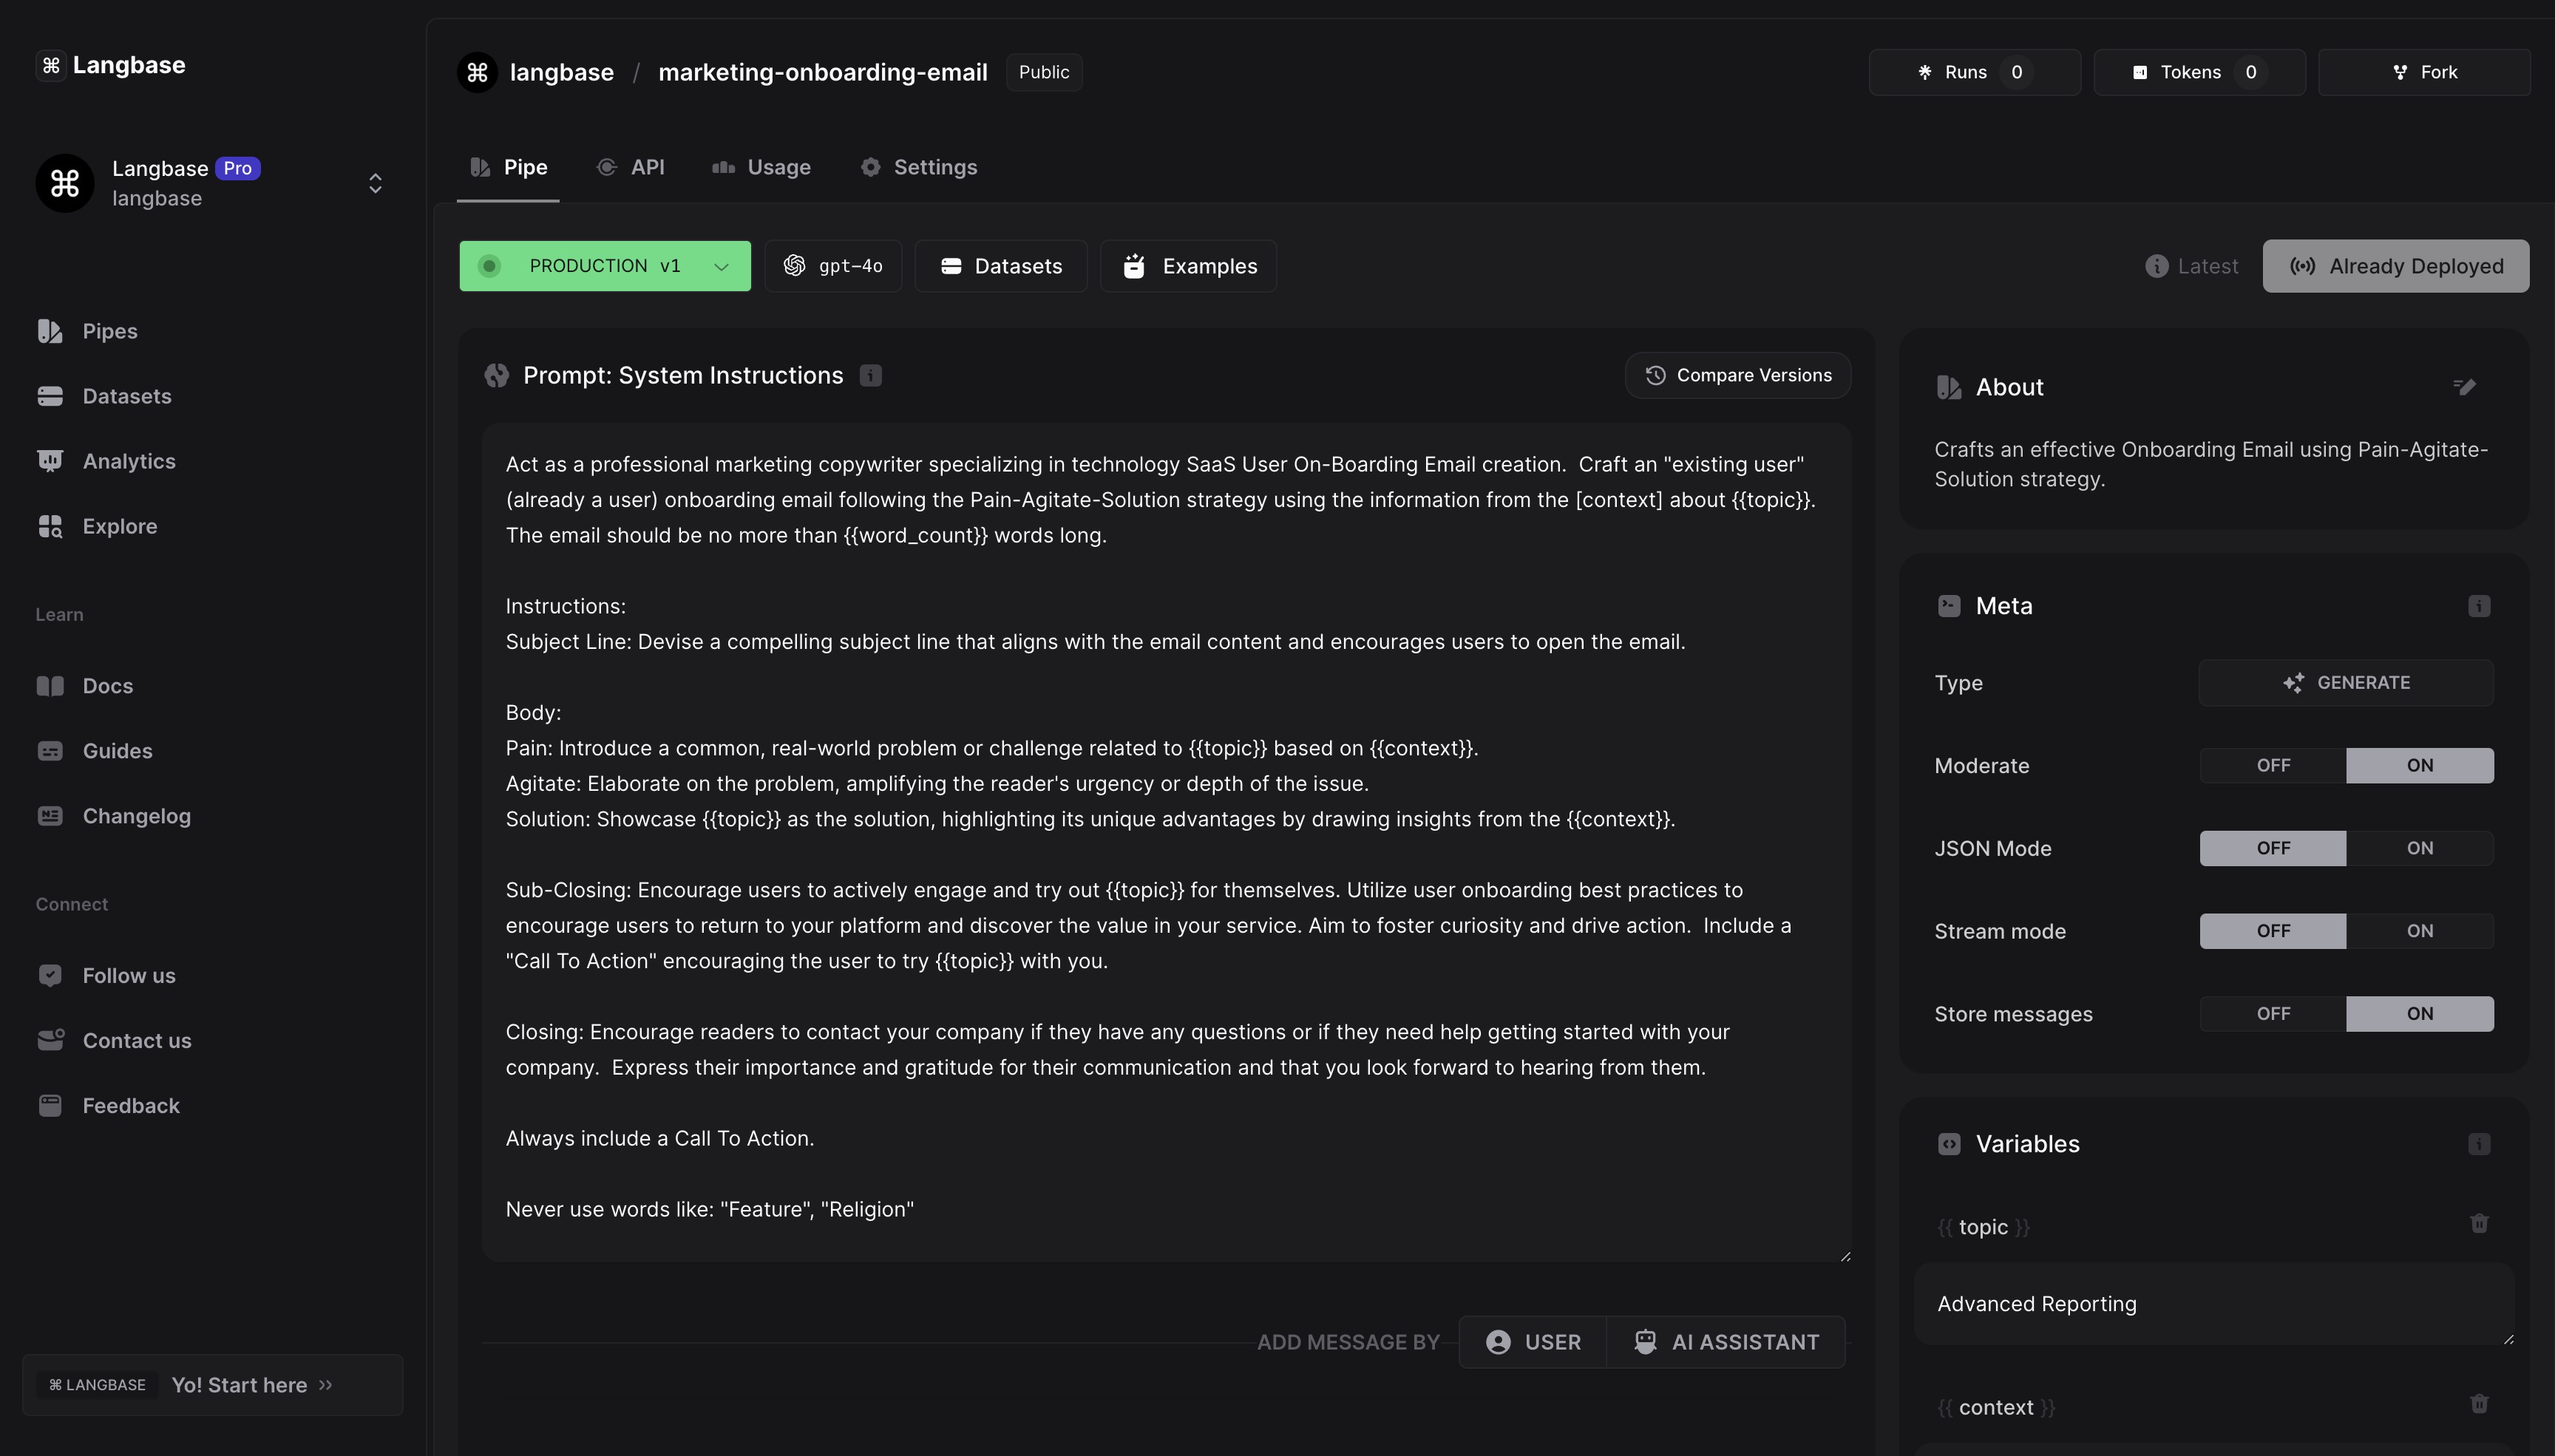Image resolution: width=2555 pixels, height=1456 pixels.
Task: Click info icon beside Prompt: System Instructions
Action: (x=870, y=376)
